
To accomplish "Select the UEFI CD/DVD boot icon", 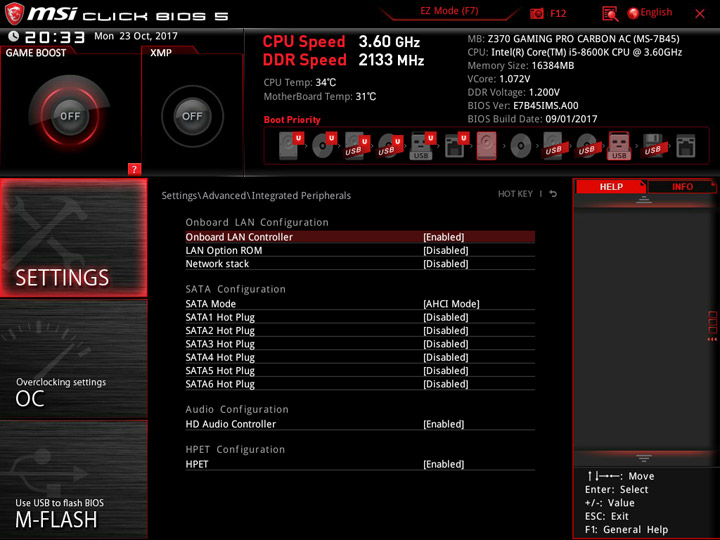I will (x=324, y=146).
